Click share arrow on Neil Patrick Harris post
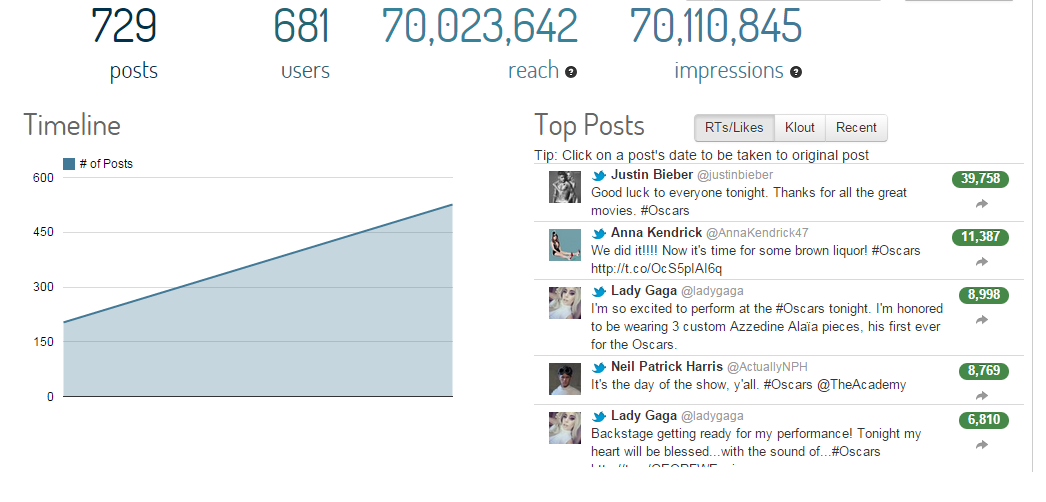This screenshot has width=1046, height=502. 982,395
